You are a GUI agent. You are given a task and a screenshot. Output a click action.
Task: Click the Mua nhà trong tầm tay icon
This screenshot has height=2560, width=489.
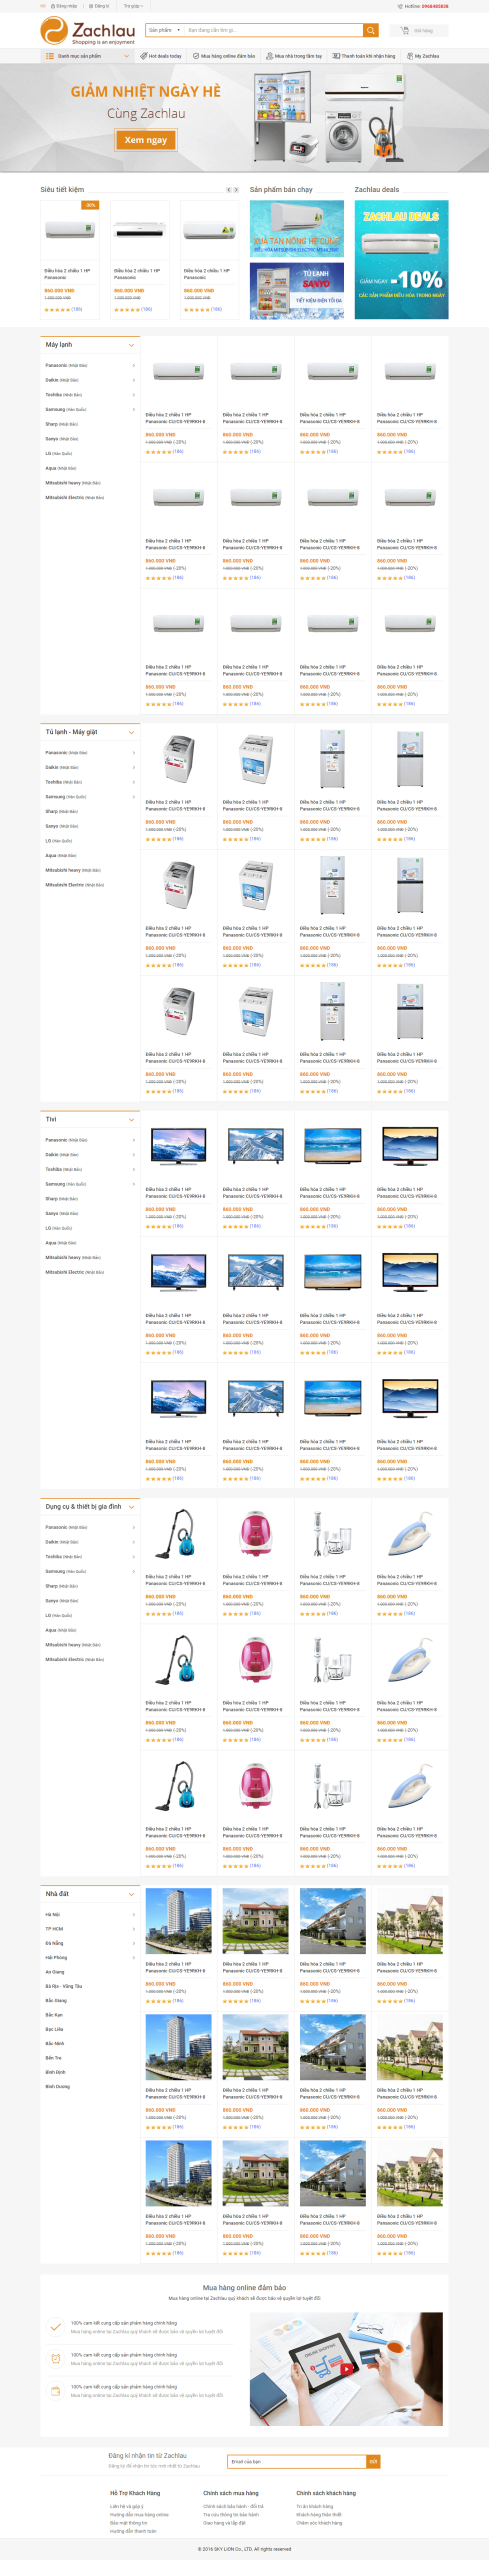pyautogui.click(x=270, y=56)
